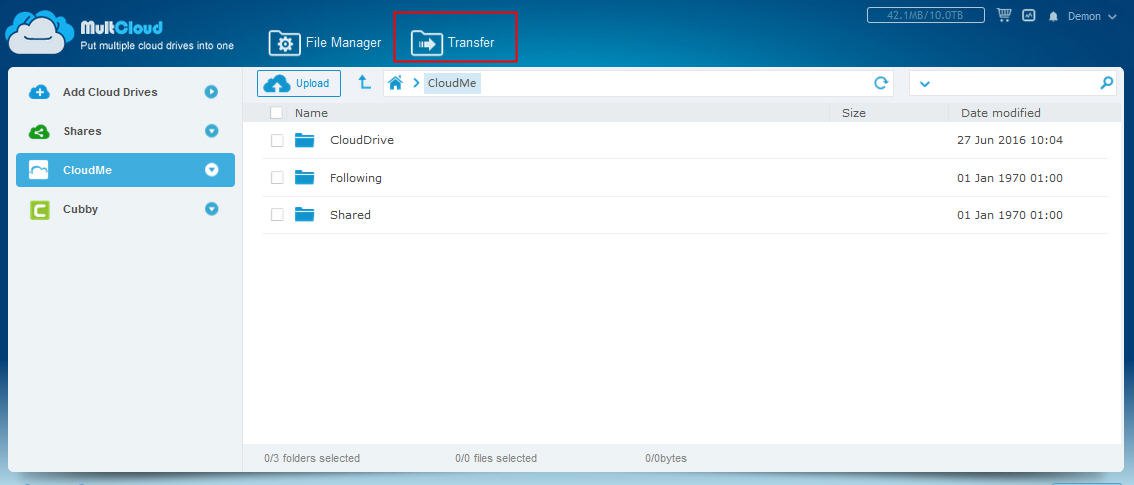Expand the Add Cloud Drives arrow
Screen dimensions: 1134x485
pyautogui.click(x=211, y=92)
